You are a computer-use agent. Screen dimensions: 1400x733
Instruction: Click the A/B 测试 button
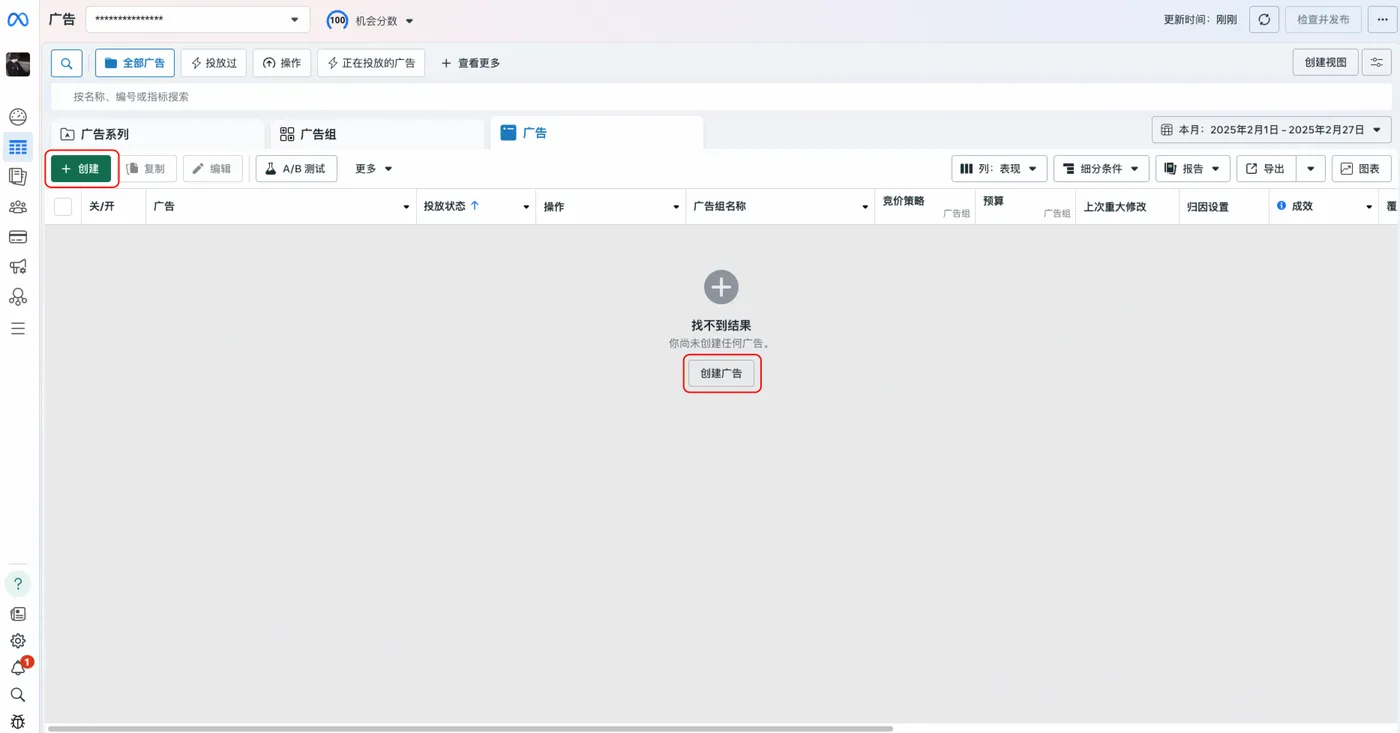(x=296, y=169)
